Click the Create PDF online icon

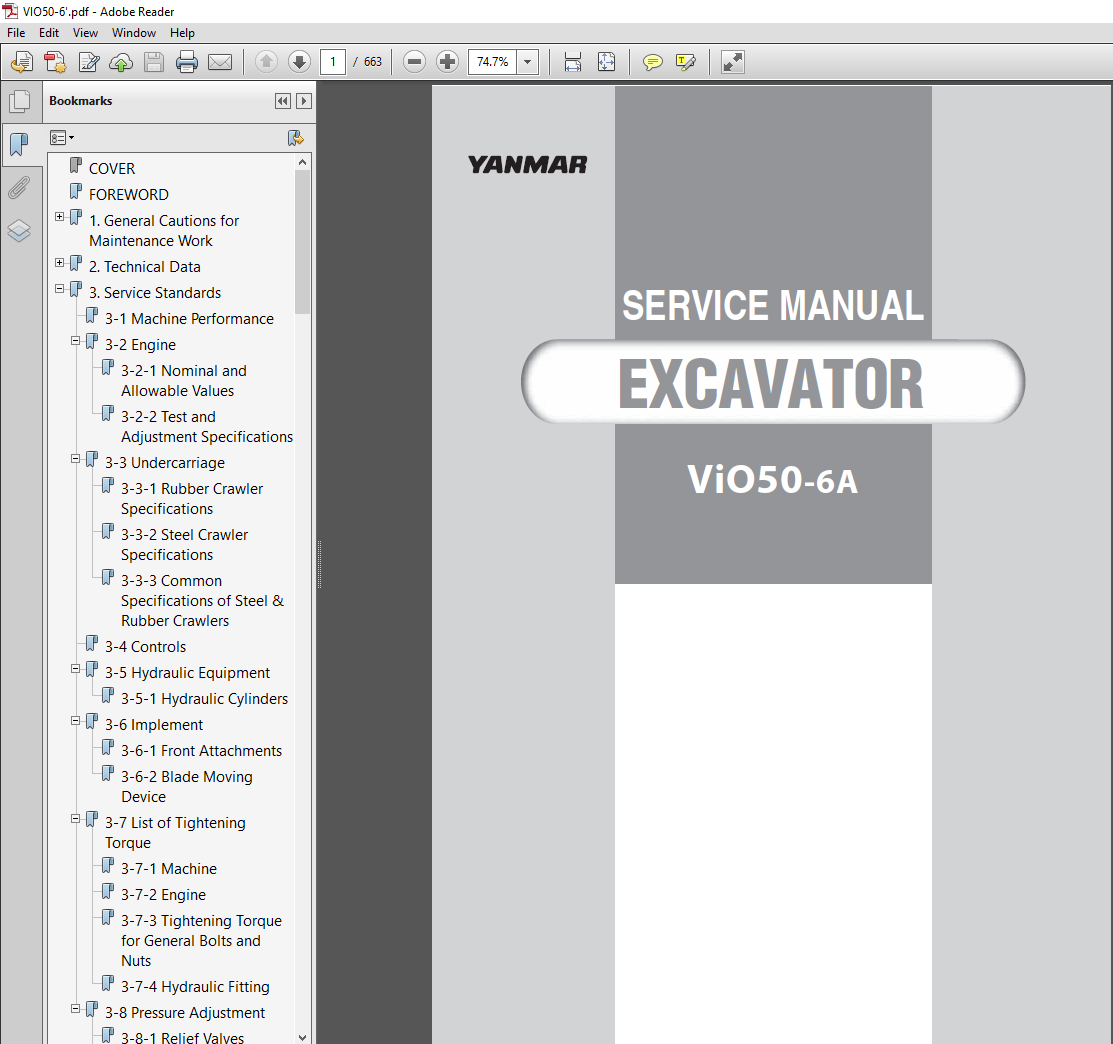(22, 62)
